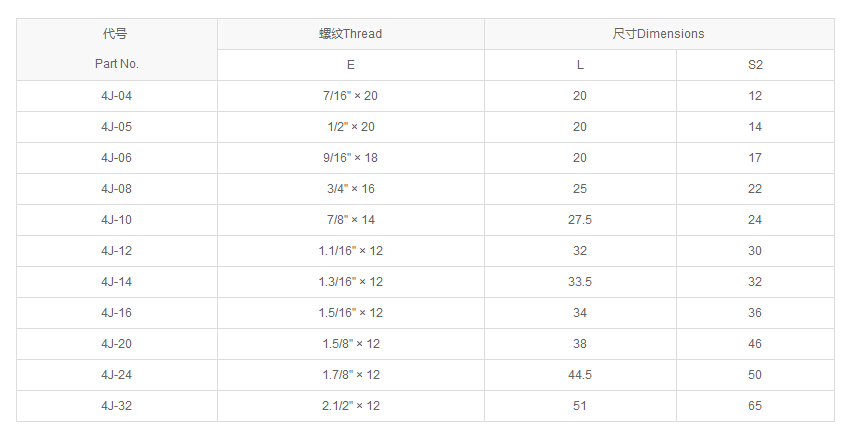This screenshot has height=445, width=857.
Task: Select the 螺纹Thread header cell
Action: coord(350,34)
